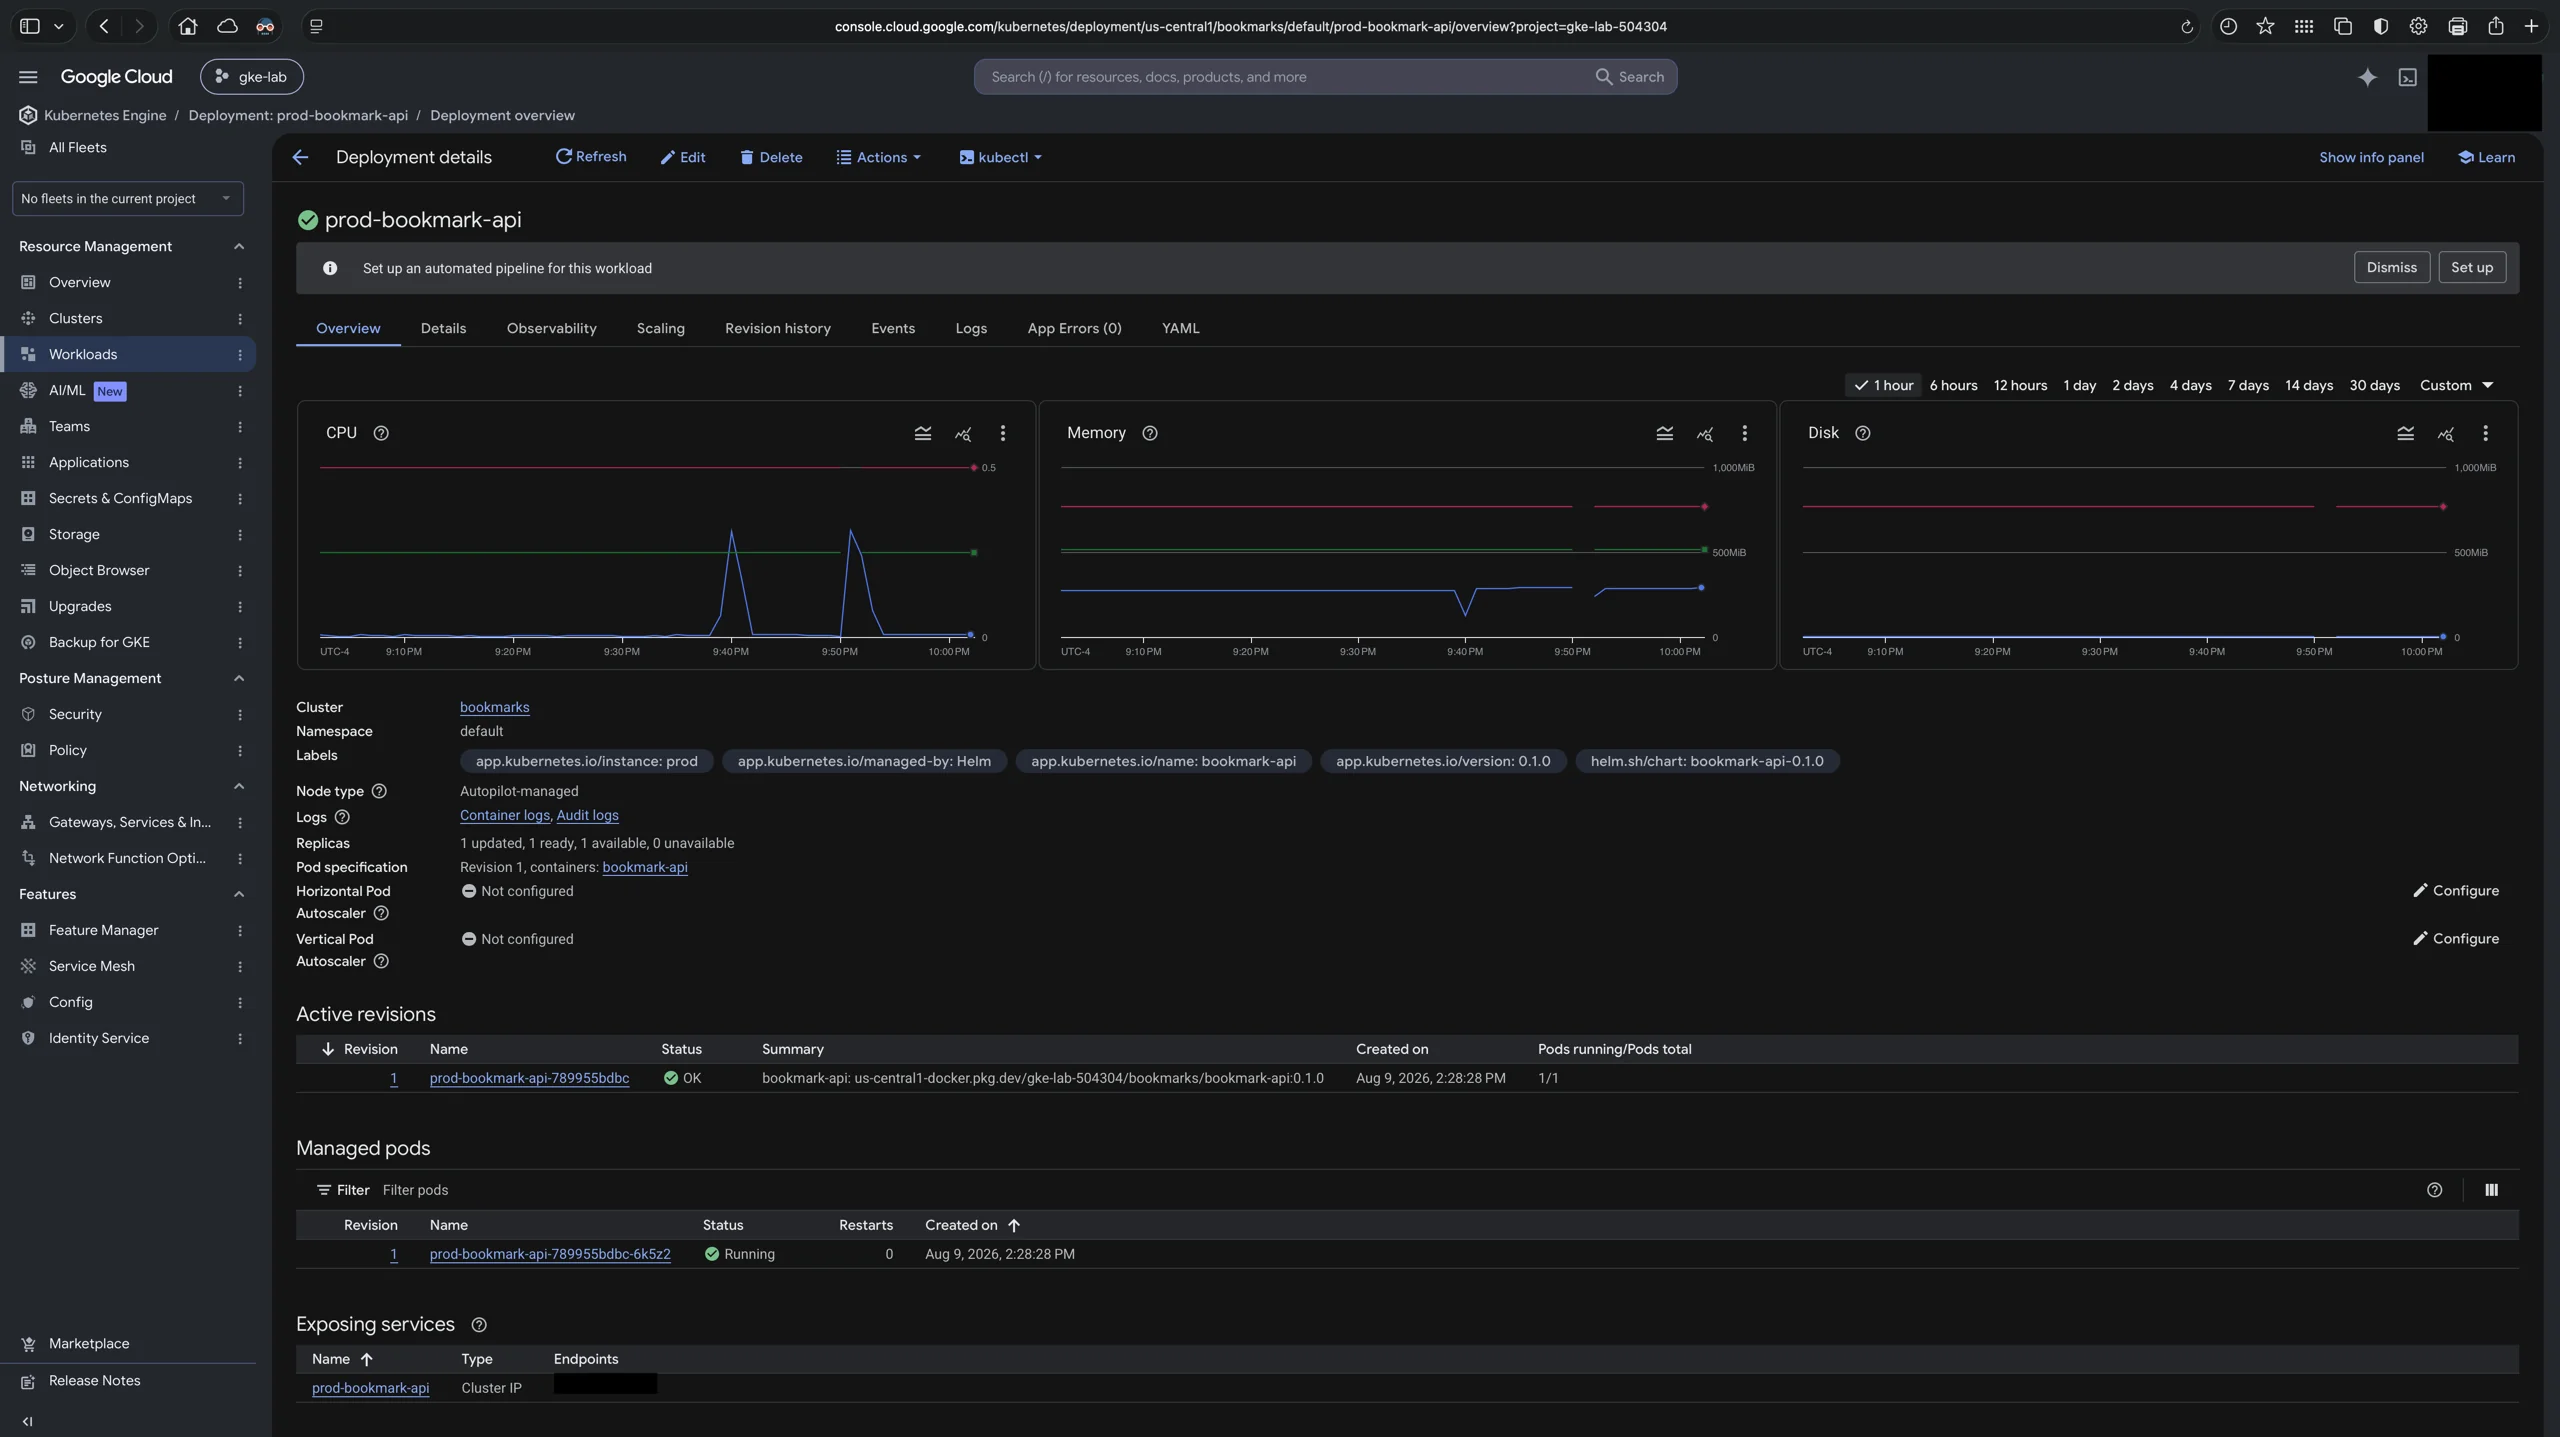Viewport: 2560px width, 1437px height.
Task: Reload page with browser refresh icon
Action: (2186, 27)
